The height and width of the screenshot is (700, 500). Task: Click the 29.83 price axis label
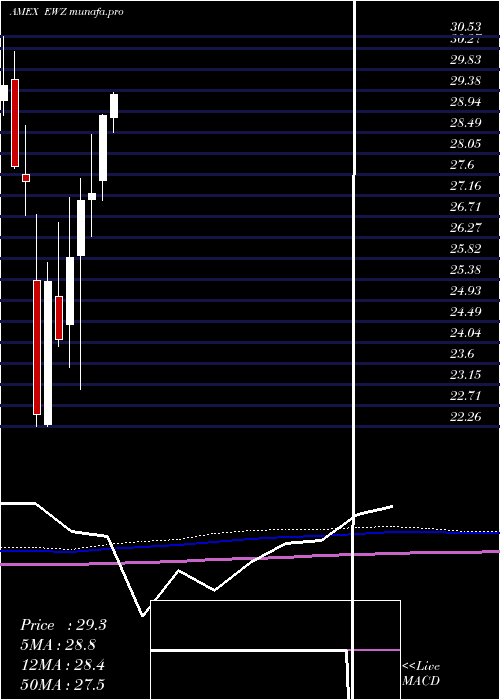coord(465,60)
